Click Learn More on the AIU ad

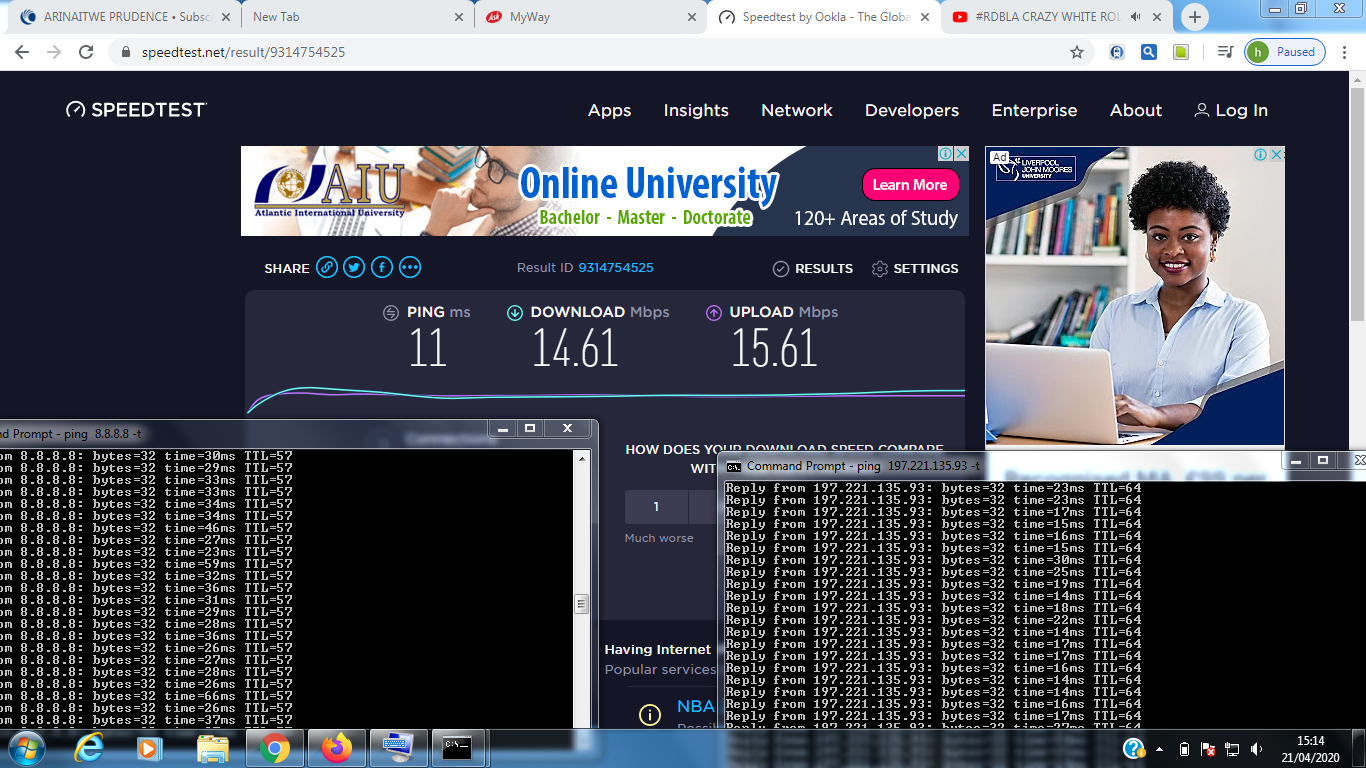coord(910,185)
